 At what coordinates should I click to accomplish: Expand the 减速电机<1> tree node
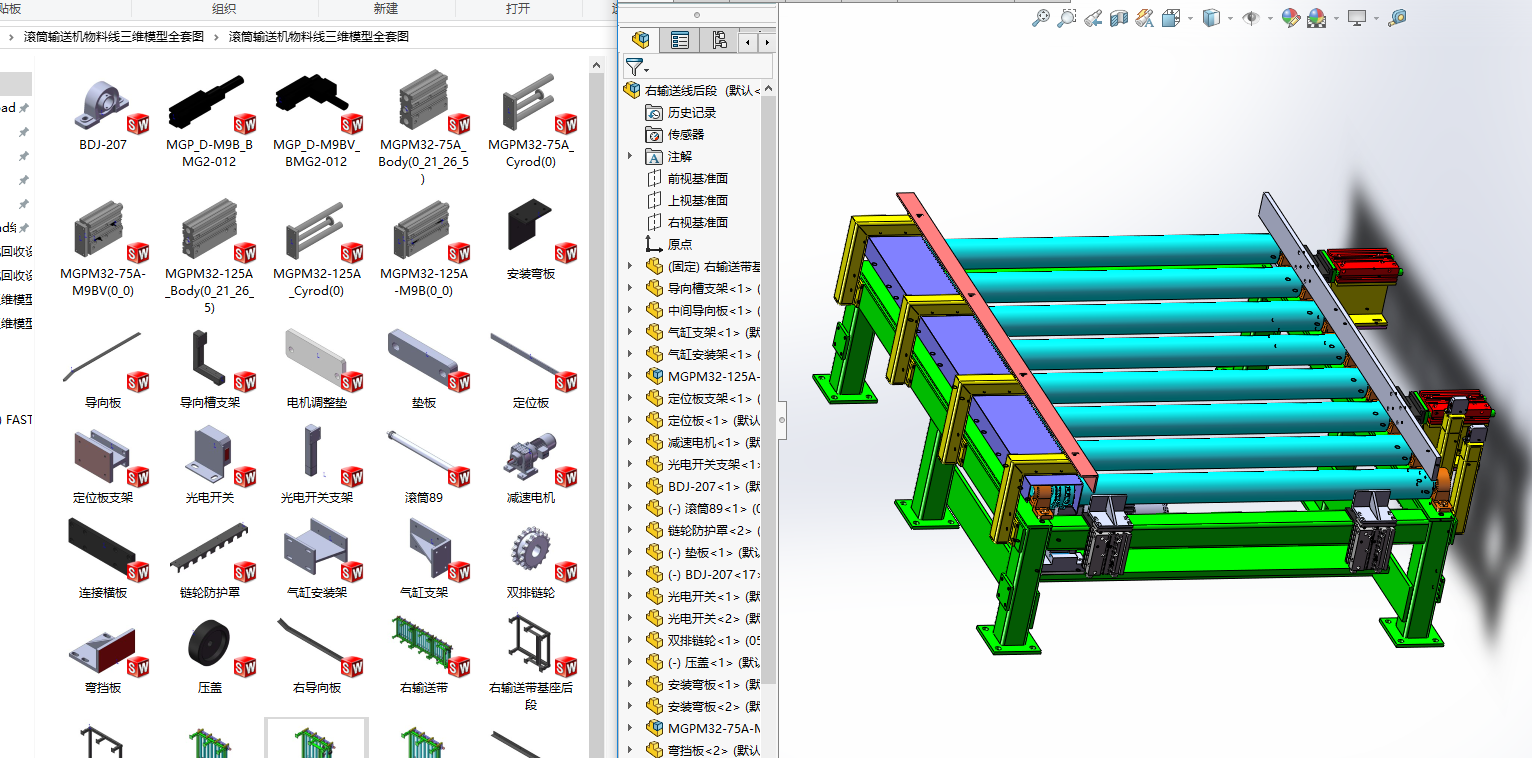(630, 442)
